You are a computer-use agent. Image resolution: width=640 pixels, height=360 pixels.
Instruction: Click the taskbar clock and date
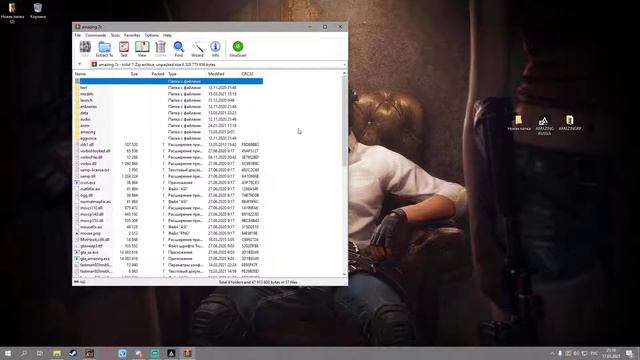point(611,353)
